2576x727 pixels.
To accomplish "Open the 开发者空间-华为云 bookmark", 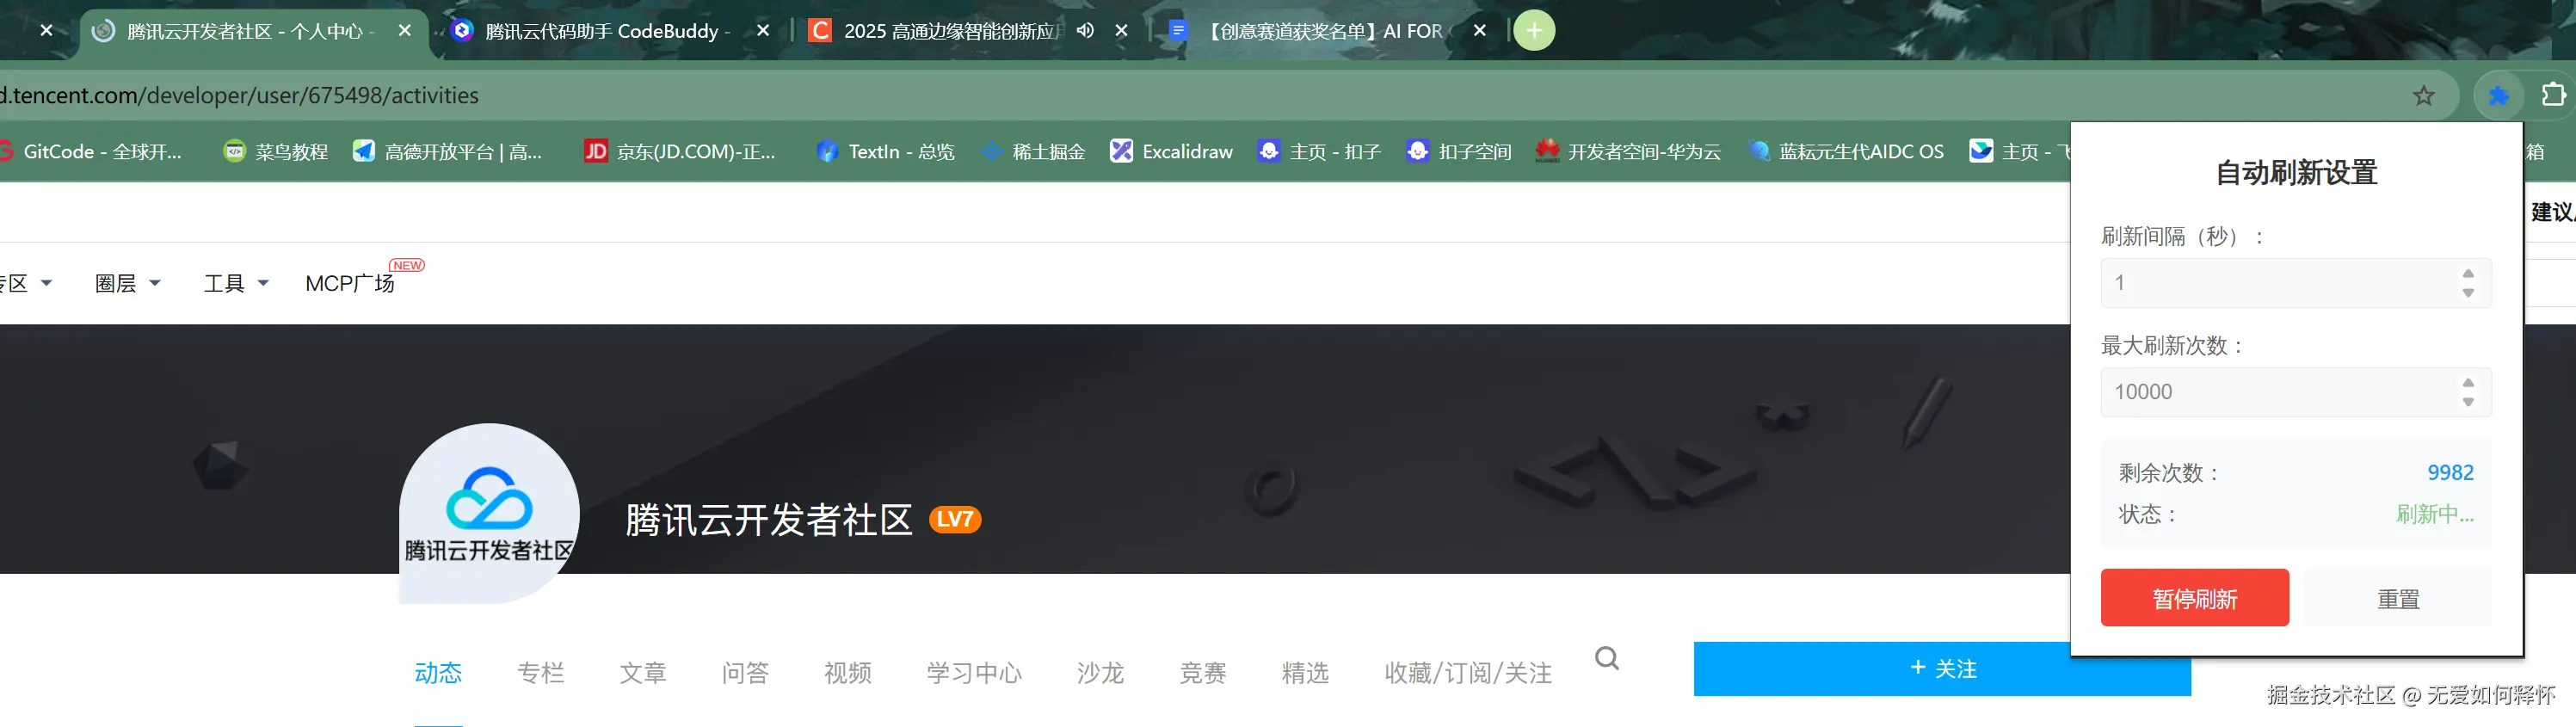I will point(1629,152).
